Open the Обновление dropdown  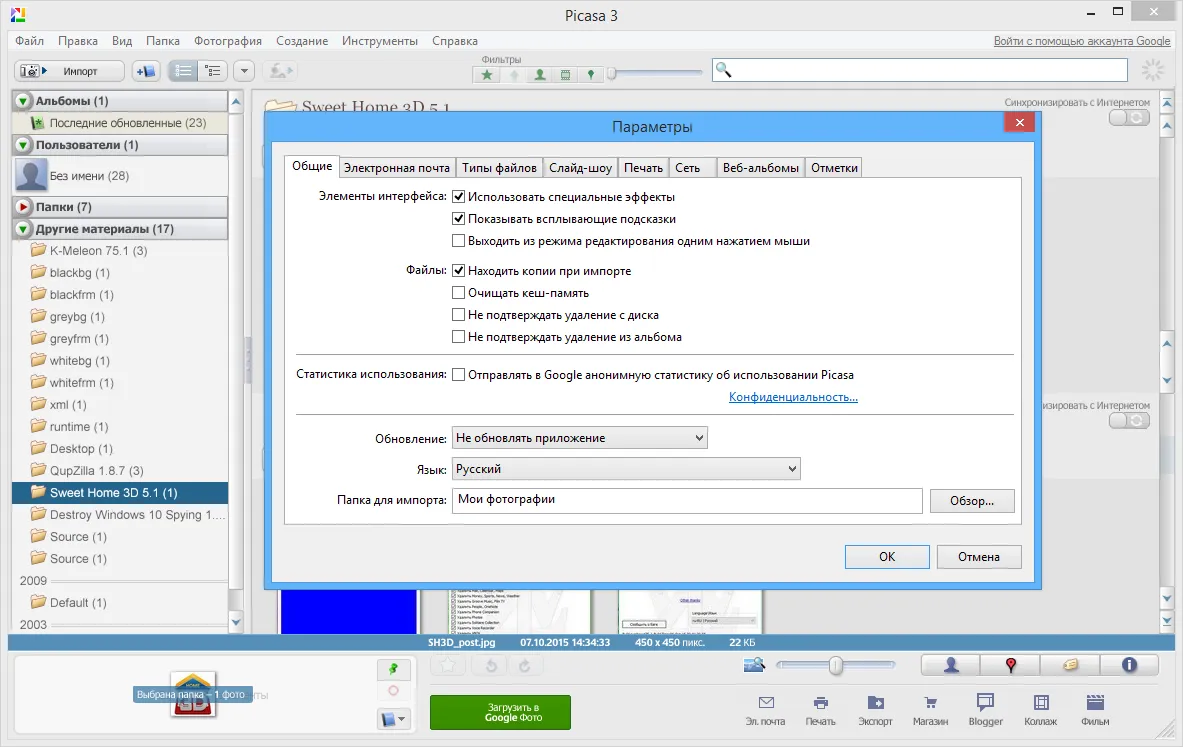[579, 438]
